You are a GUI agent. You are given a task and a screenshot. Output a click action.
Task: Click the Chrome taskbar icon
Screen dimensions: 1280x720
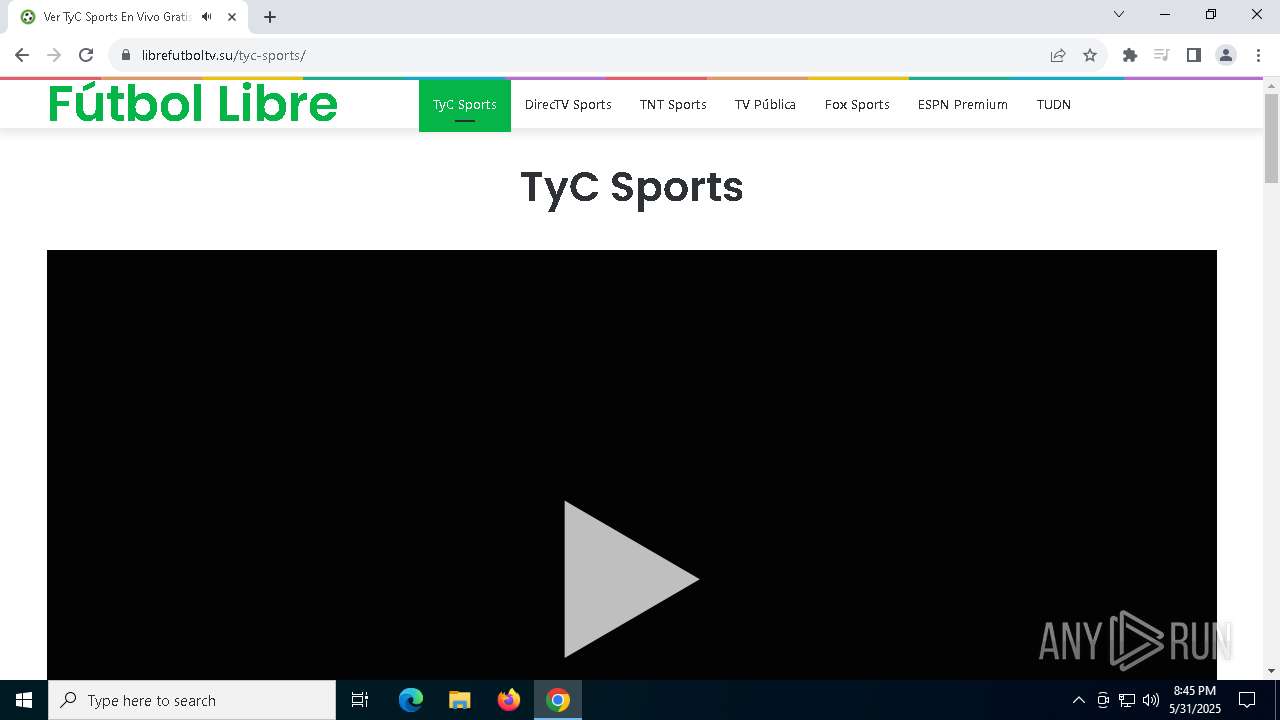(558, 700)
